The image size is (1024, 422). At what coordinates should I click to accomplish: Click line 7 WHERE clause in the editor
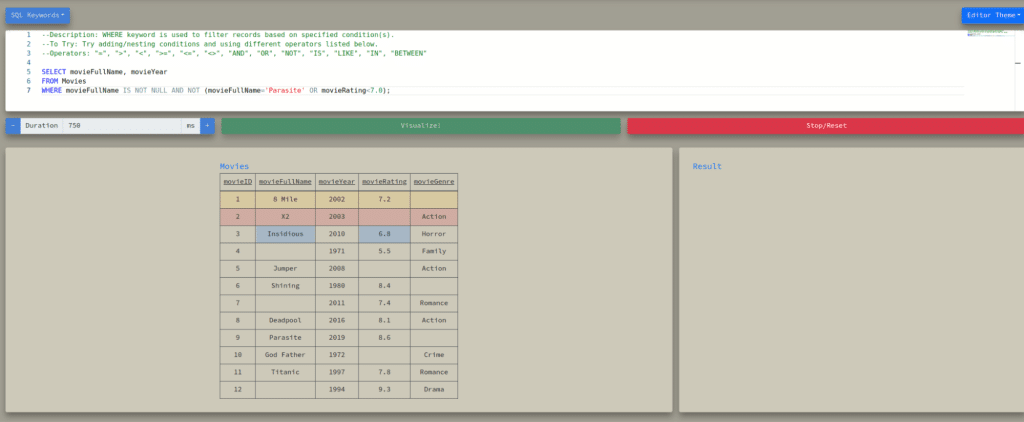pos(216,90)
